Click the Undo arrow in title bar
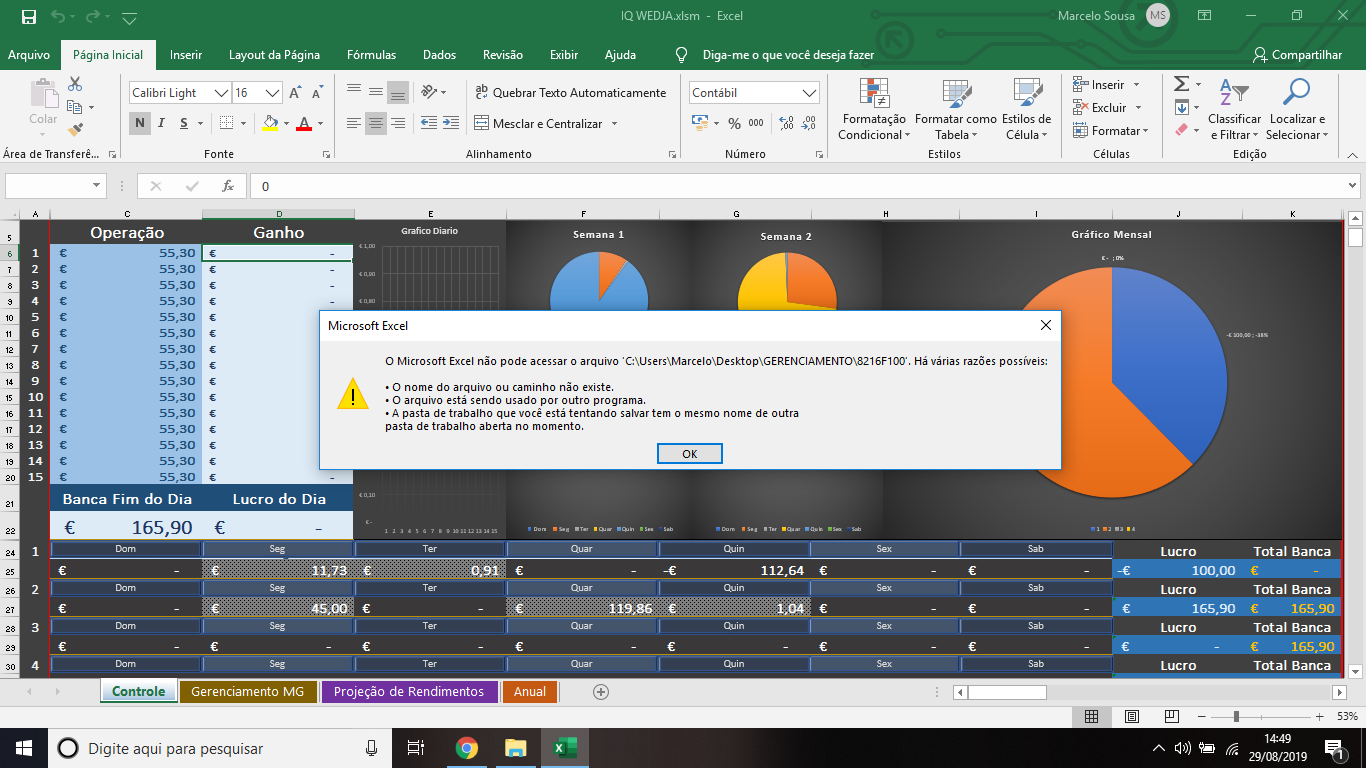Viewport: 1366px width, 768px height. point(58,17)
